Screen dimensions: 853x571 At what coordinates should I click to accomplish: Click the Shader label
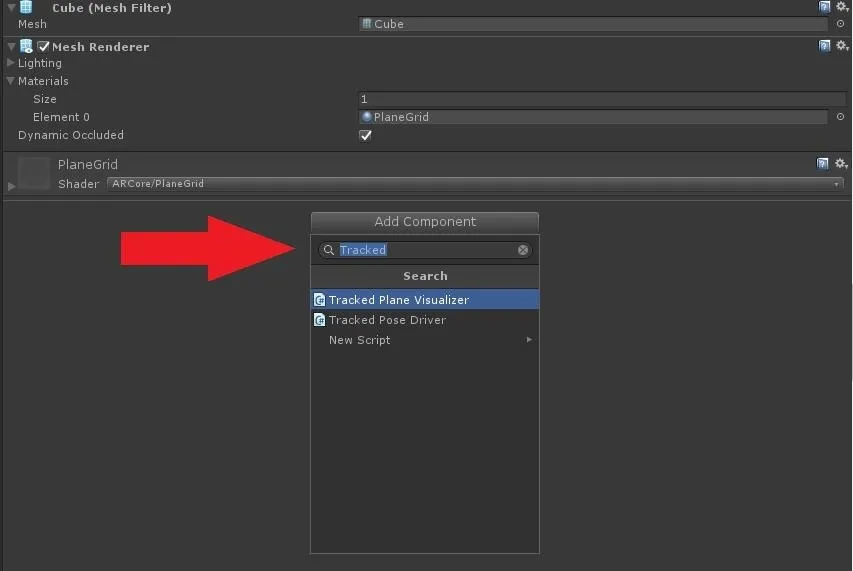78,184
